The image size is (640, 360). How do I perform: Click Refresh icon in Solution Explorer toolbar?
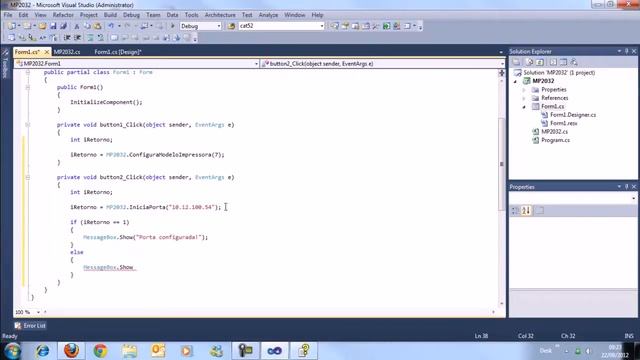pyautogui.click(x=540, y=62)
